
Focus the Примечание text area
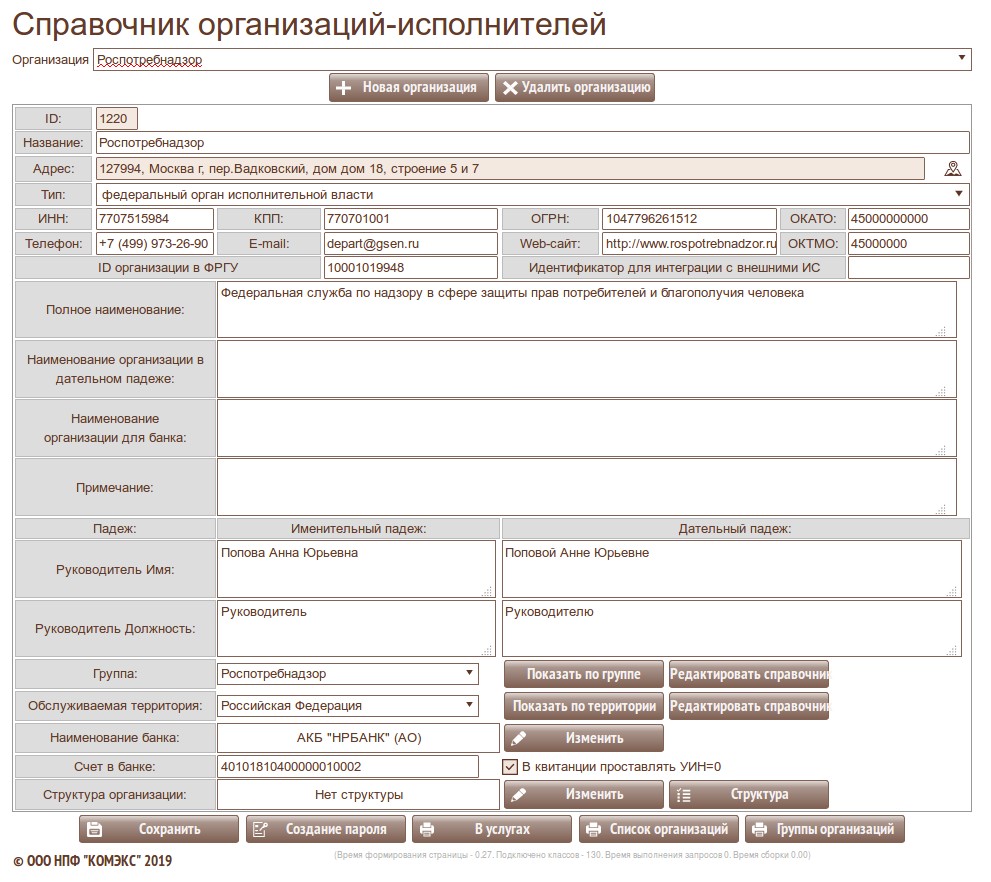pyautogui.click(x=586, y=487)
